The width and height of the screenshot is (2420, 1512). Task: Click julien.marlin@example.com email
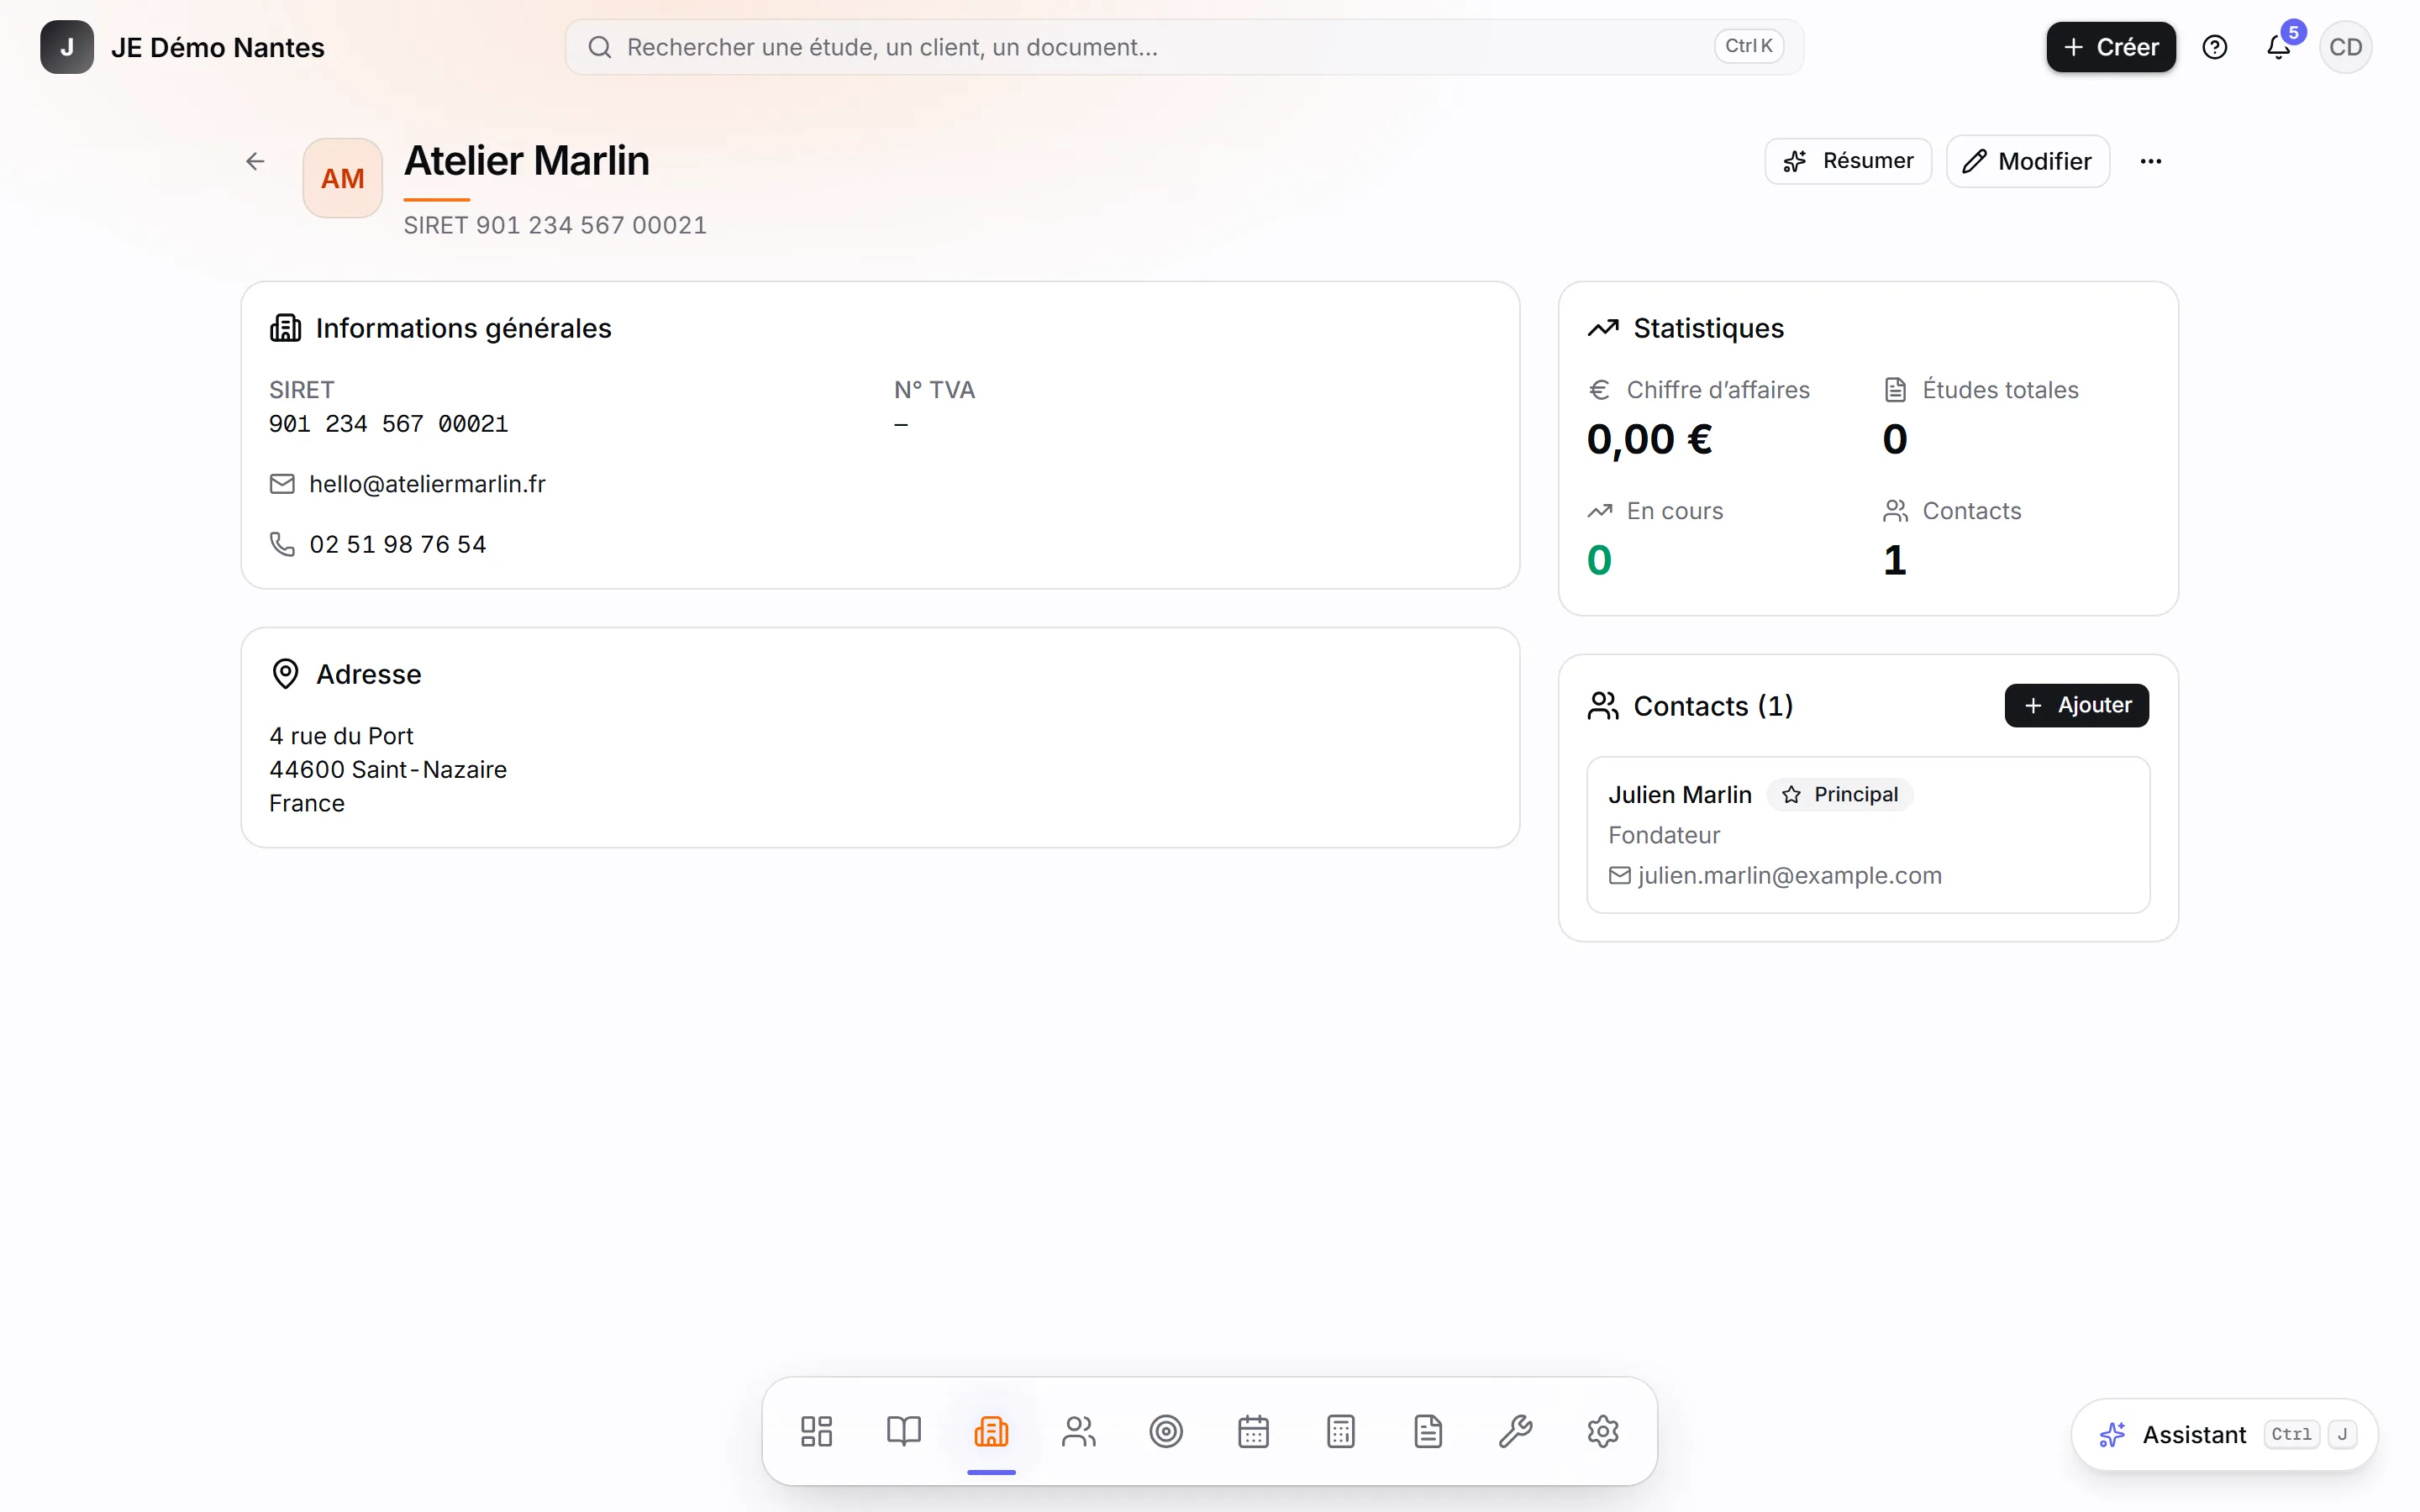(x=1790, y=876)
